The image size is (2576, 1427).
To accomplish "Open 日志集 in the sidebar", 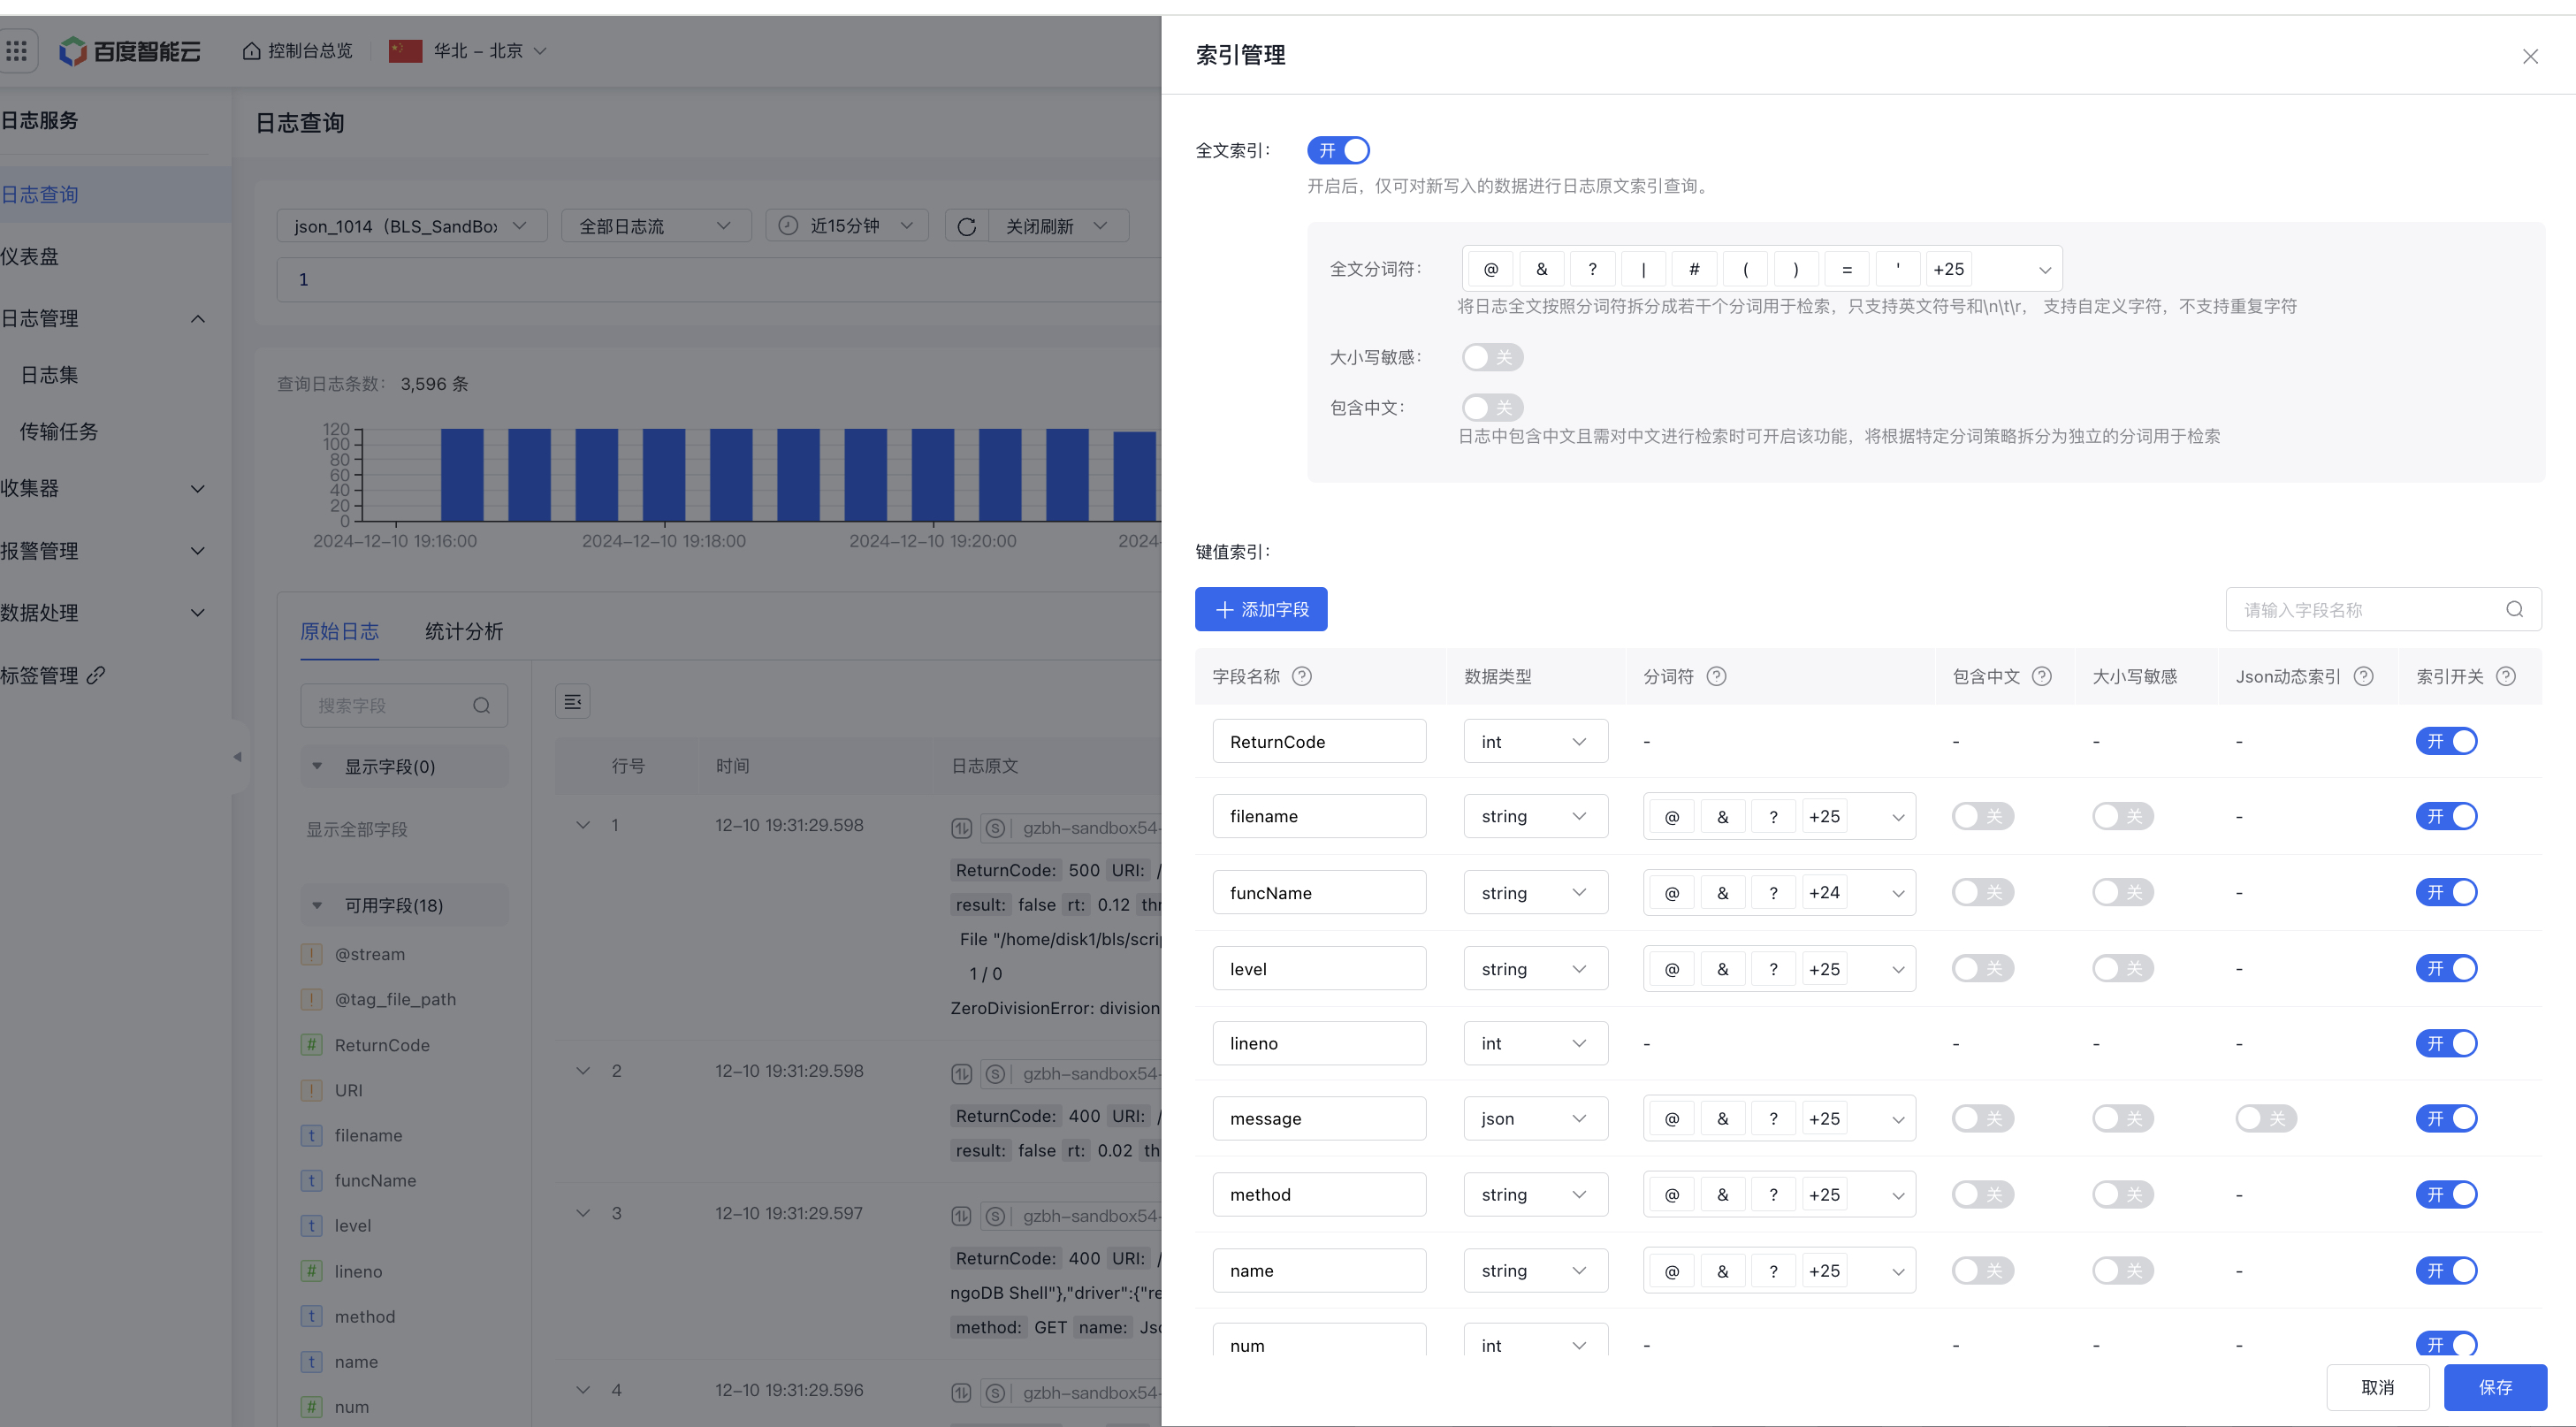I will tap(50, 375).
